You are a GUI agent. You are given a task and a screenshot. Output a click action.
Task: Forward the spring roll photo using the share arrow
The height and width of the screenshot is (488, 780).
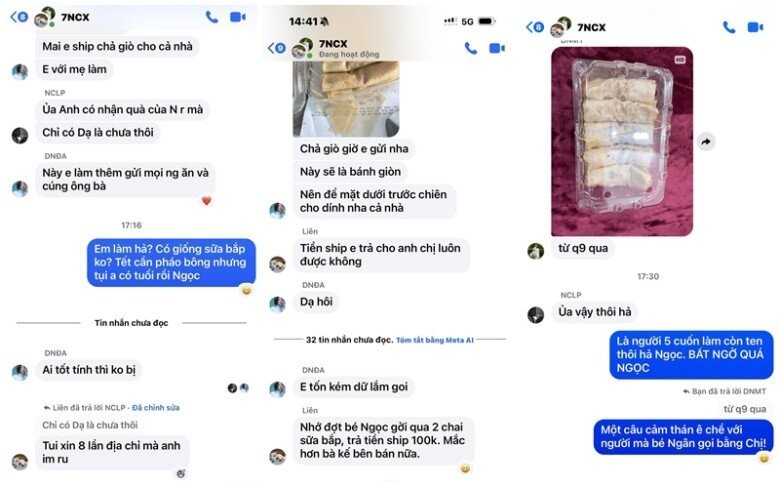point(706,142)
